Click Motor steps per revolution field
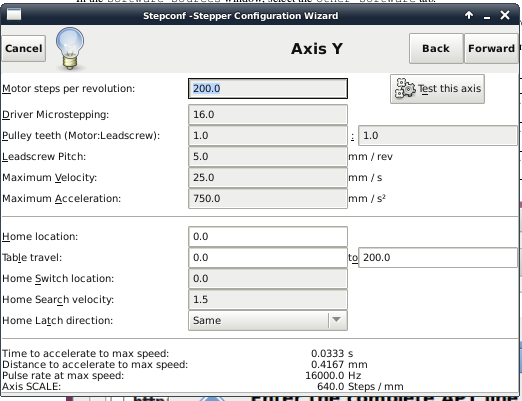 tap(268, 89)
